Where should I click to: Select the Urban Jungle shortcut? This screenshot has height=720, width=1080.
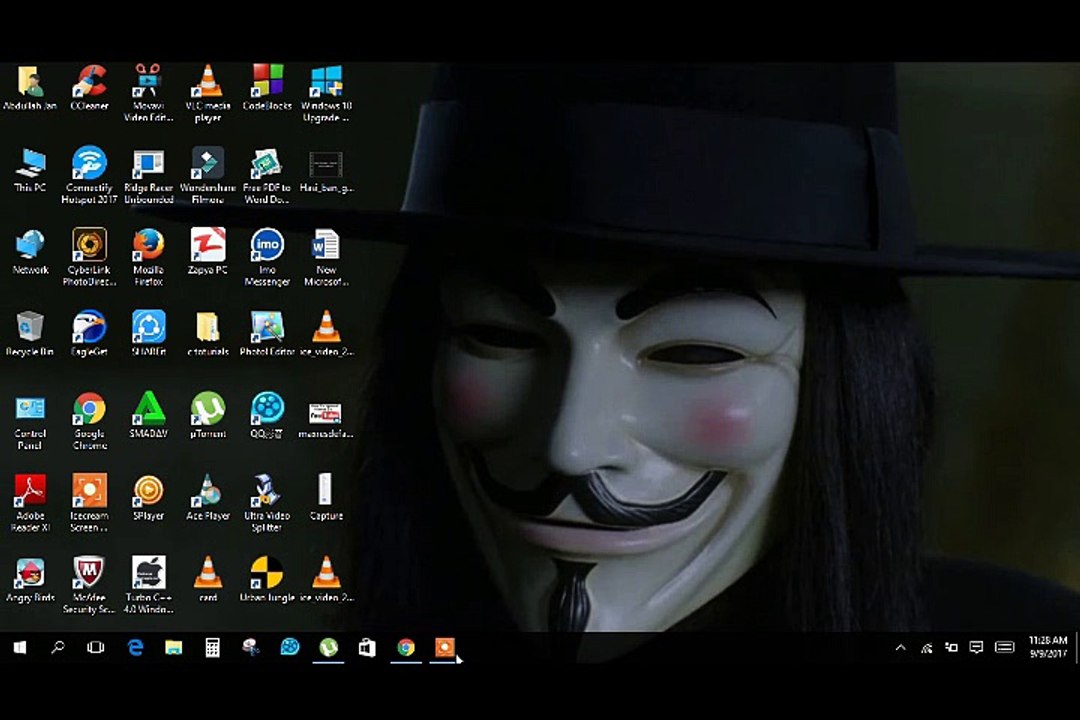click(x=267, y=579)
